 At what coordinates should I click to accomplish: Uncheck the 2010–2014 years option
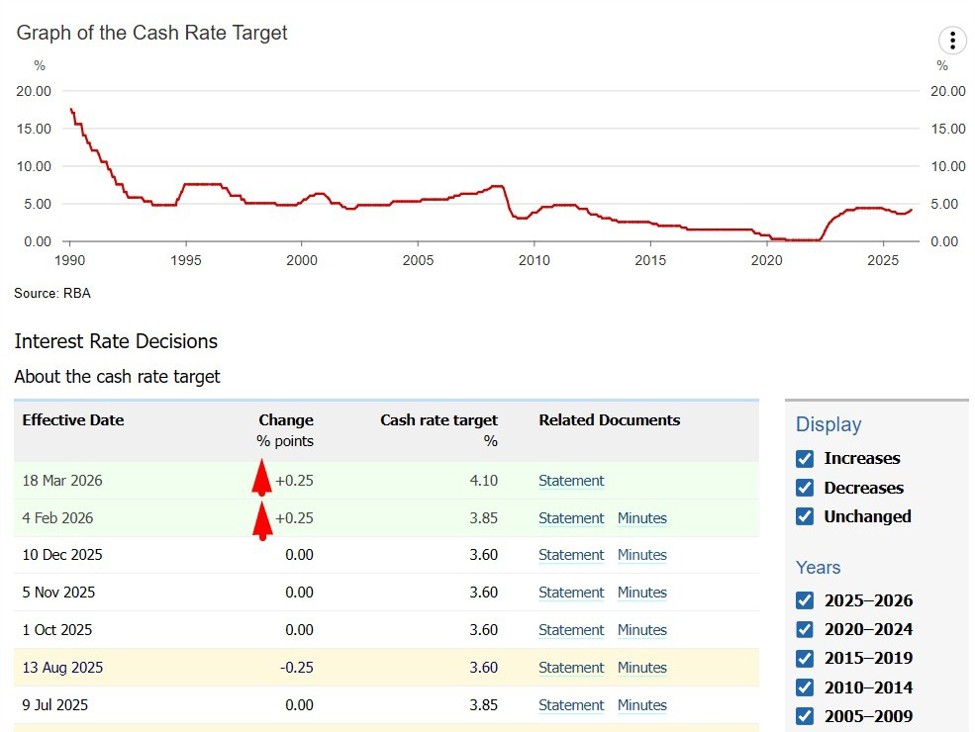tap(805, 687)
